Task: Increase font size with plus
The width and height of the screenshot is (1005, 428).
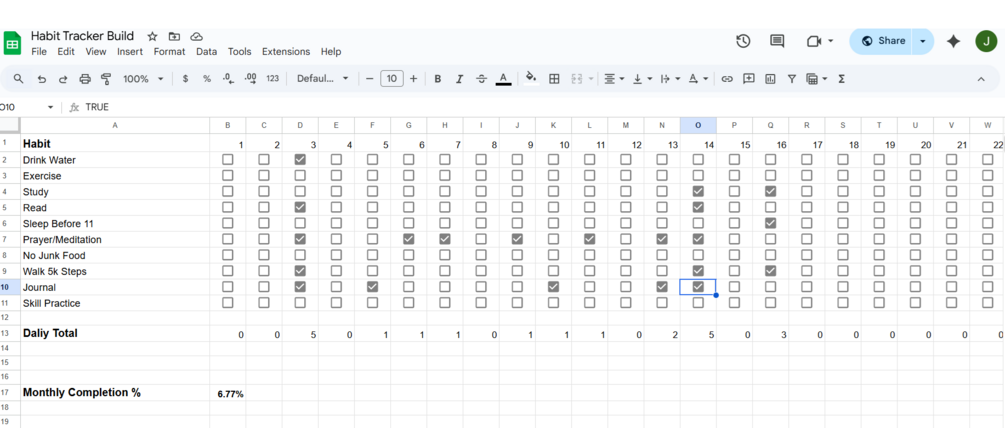Action: point(413,79)
